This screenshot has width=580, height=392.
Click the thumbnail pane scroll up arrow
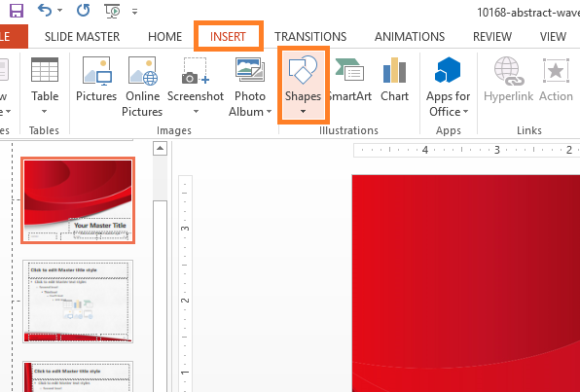(x=160, y=149)
